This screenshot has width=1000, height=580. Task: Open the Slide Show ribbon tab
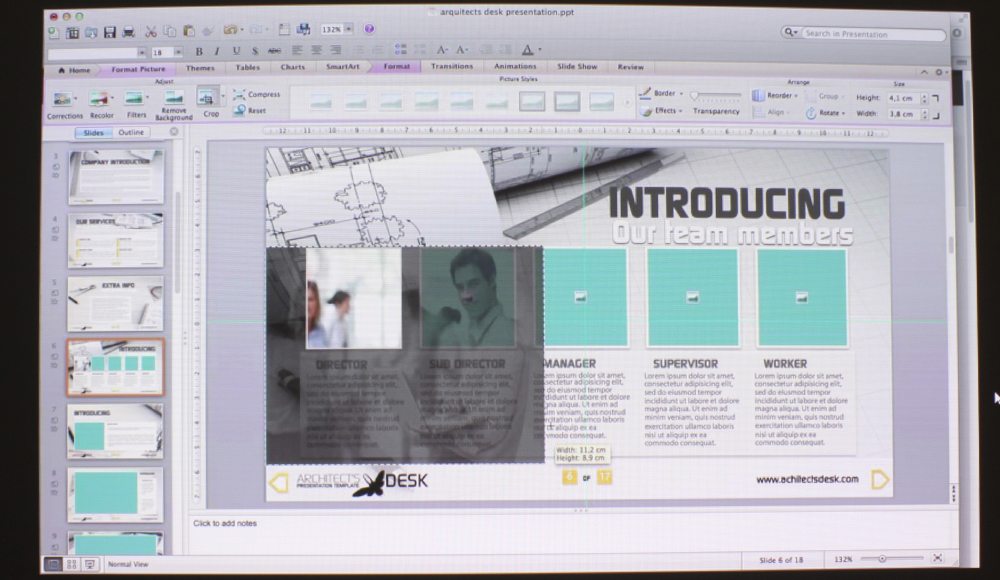coord(577,66)
